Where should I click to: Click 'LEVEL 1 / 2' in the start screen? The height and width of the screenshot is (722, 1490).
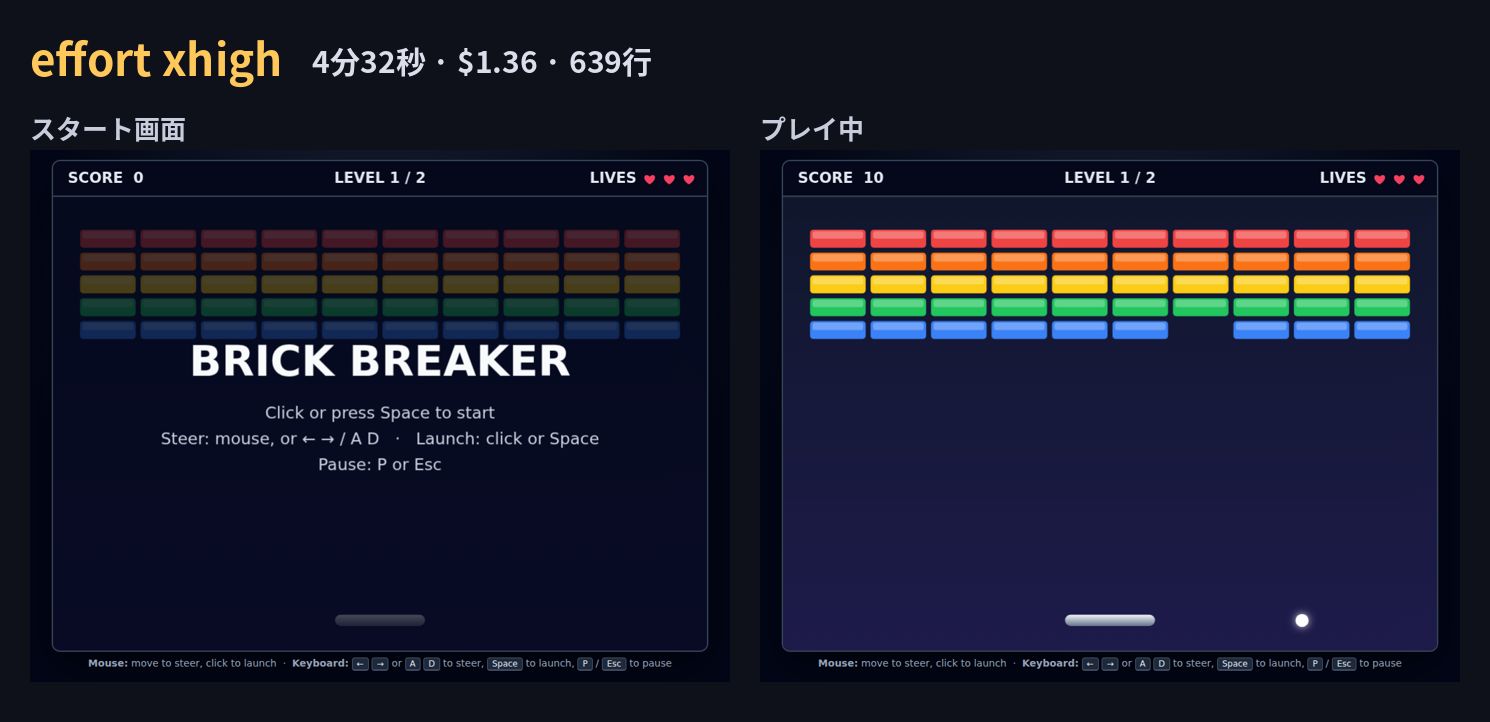point(380,178)
